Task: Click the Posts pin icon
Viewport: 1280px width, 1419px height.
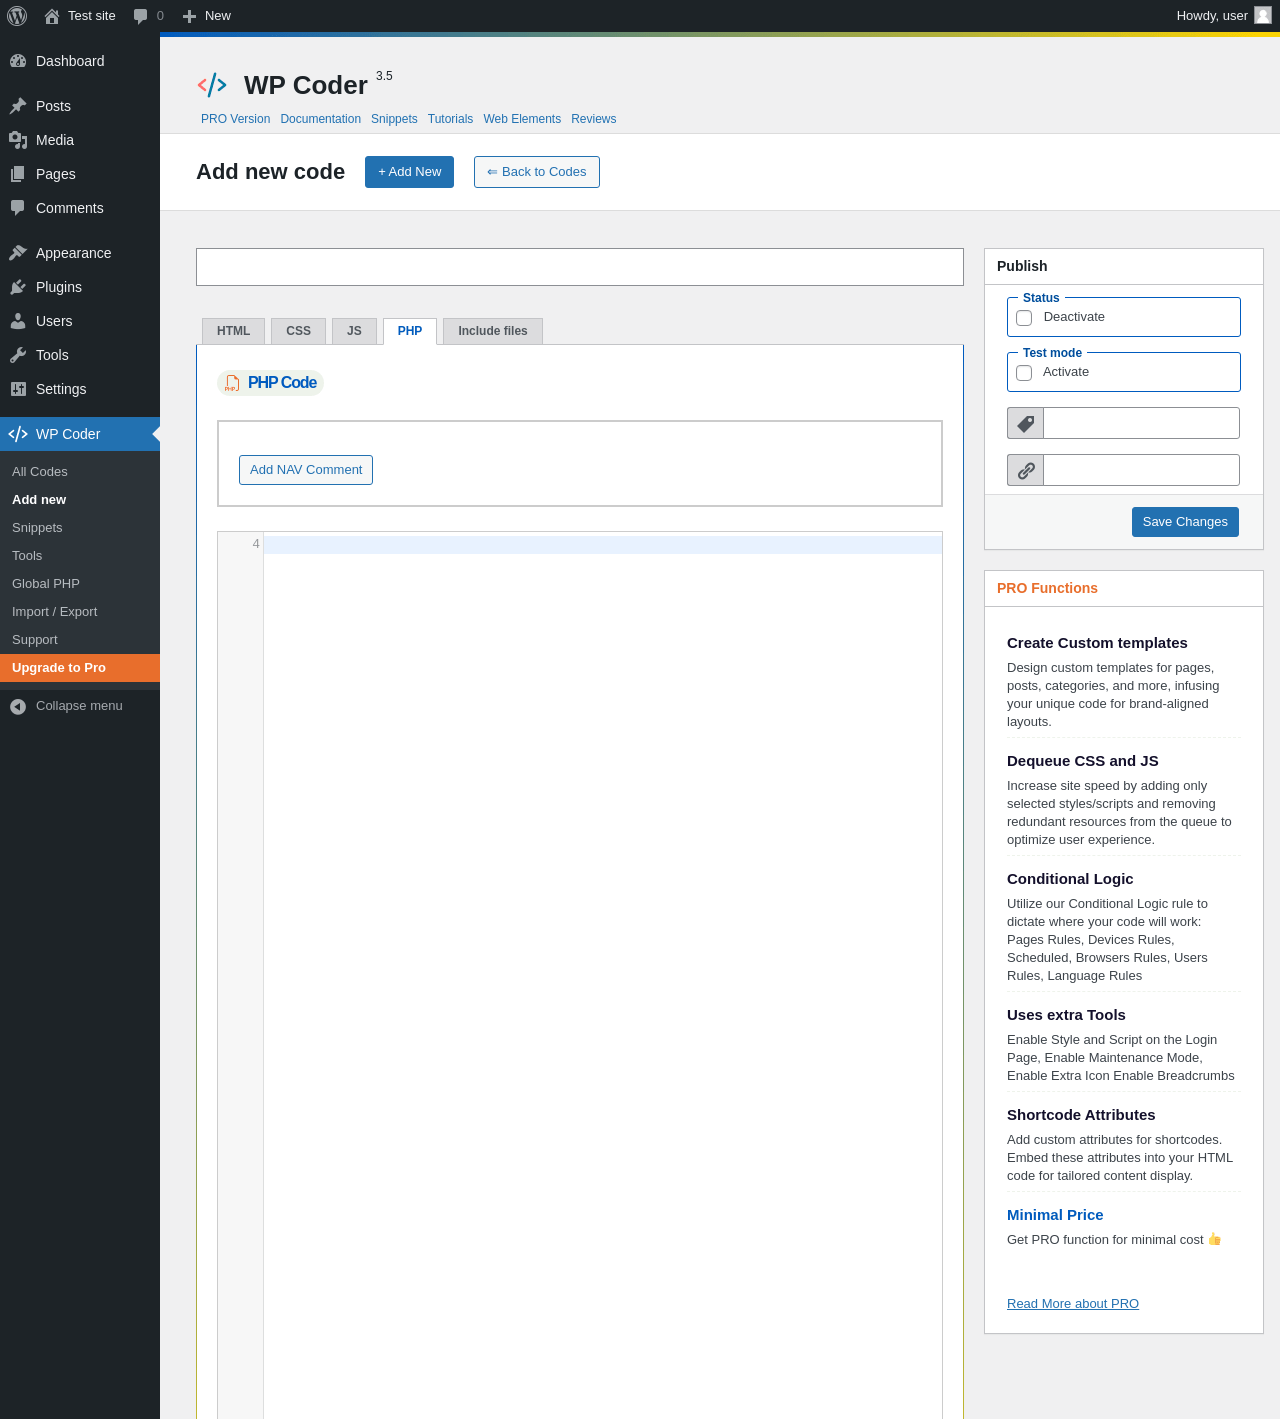Action: click(18, 106)
